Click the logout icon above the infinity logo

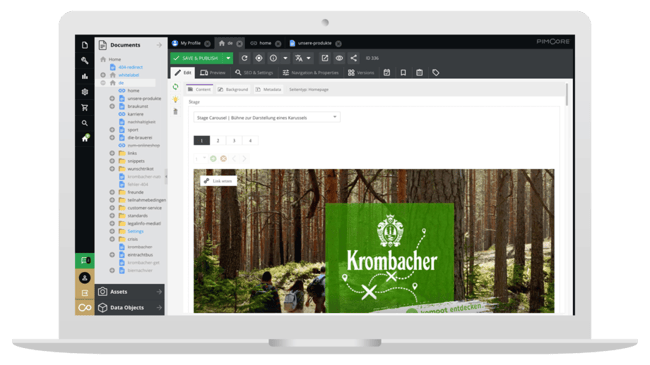click(85, 293)
